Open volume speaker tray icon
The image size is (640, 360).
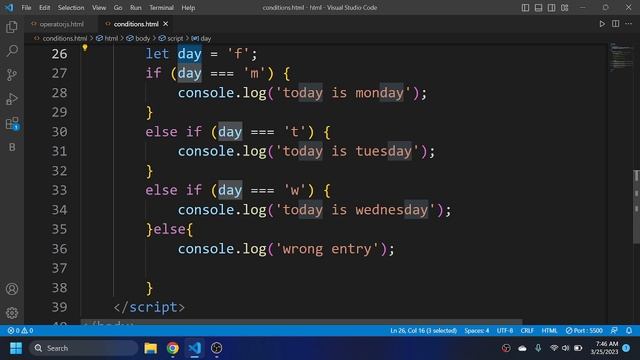tap(565, 348)
